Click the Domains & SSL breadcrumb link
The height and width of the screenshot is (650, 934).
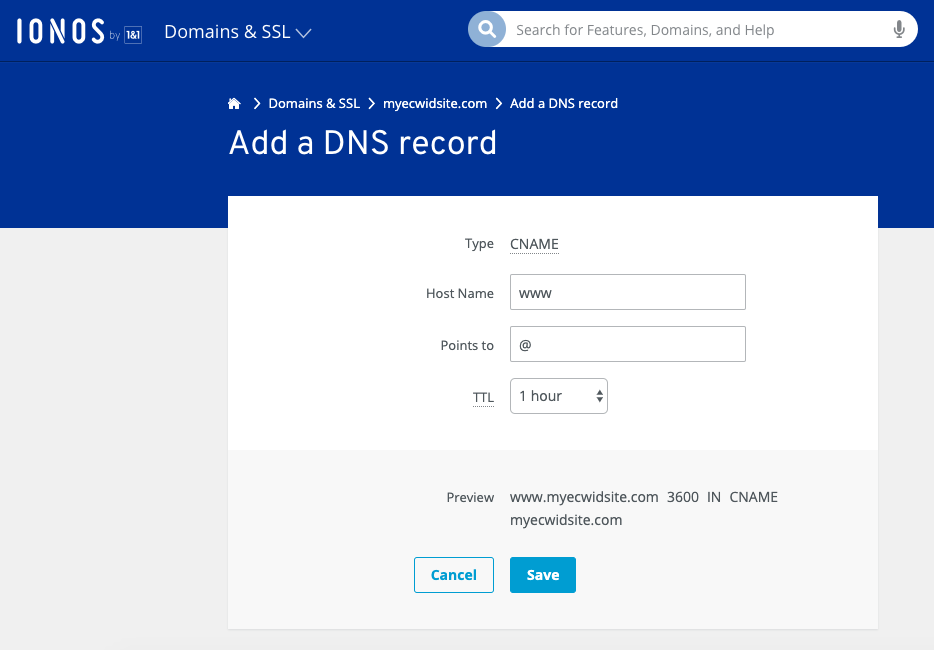tap(314, 103)
